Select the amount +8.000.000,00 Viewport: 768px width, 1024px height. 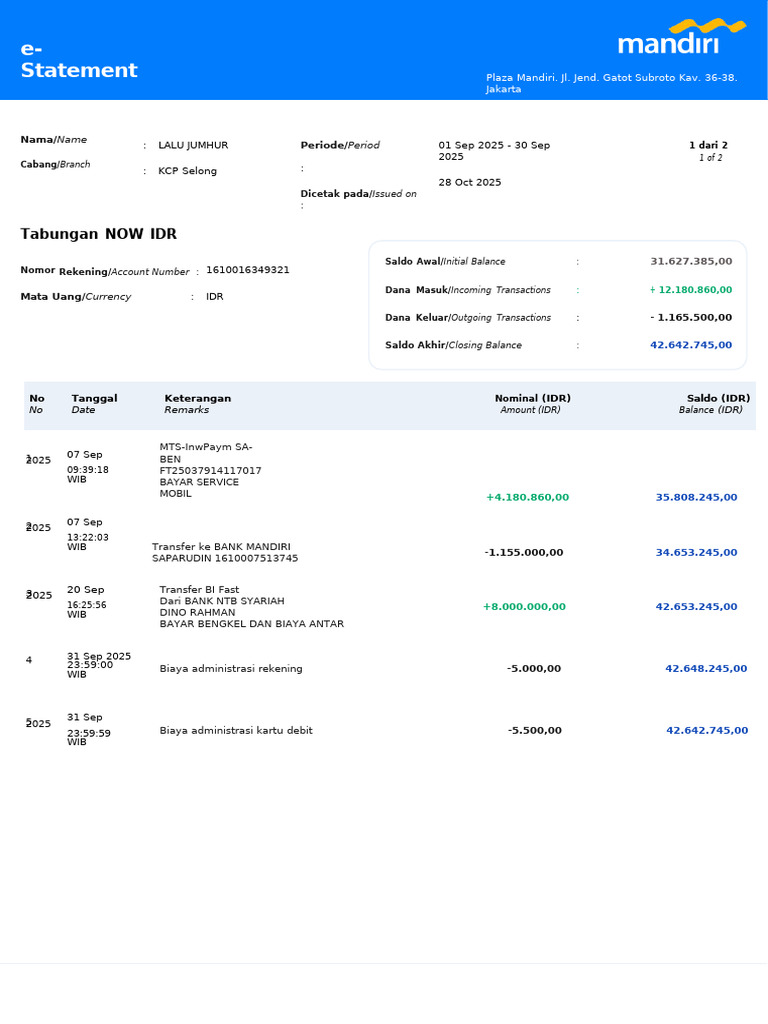[x=524, y=606]
